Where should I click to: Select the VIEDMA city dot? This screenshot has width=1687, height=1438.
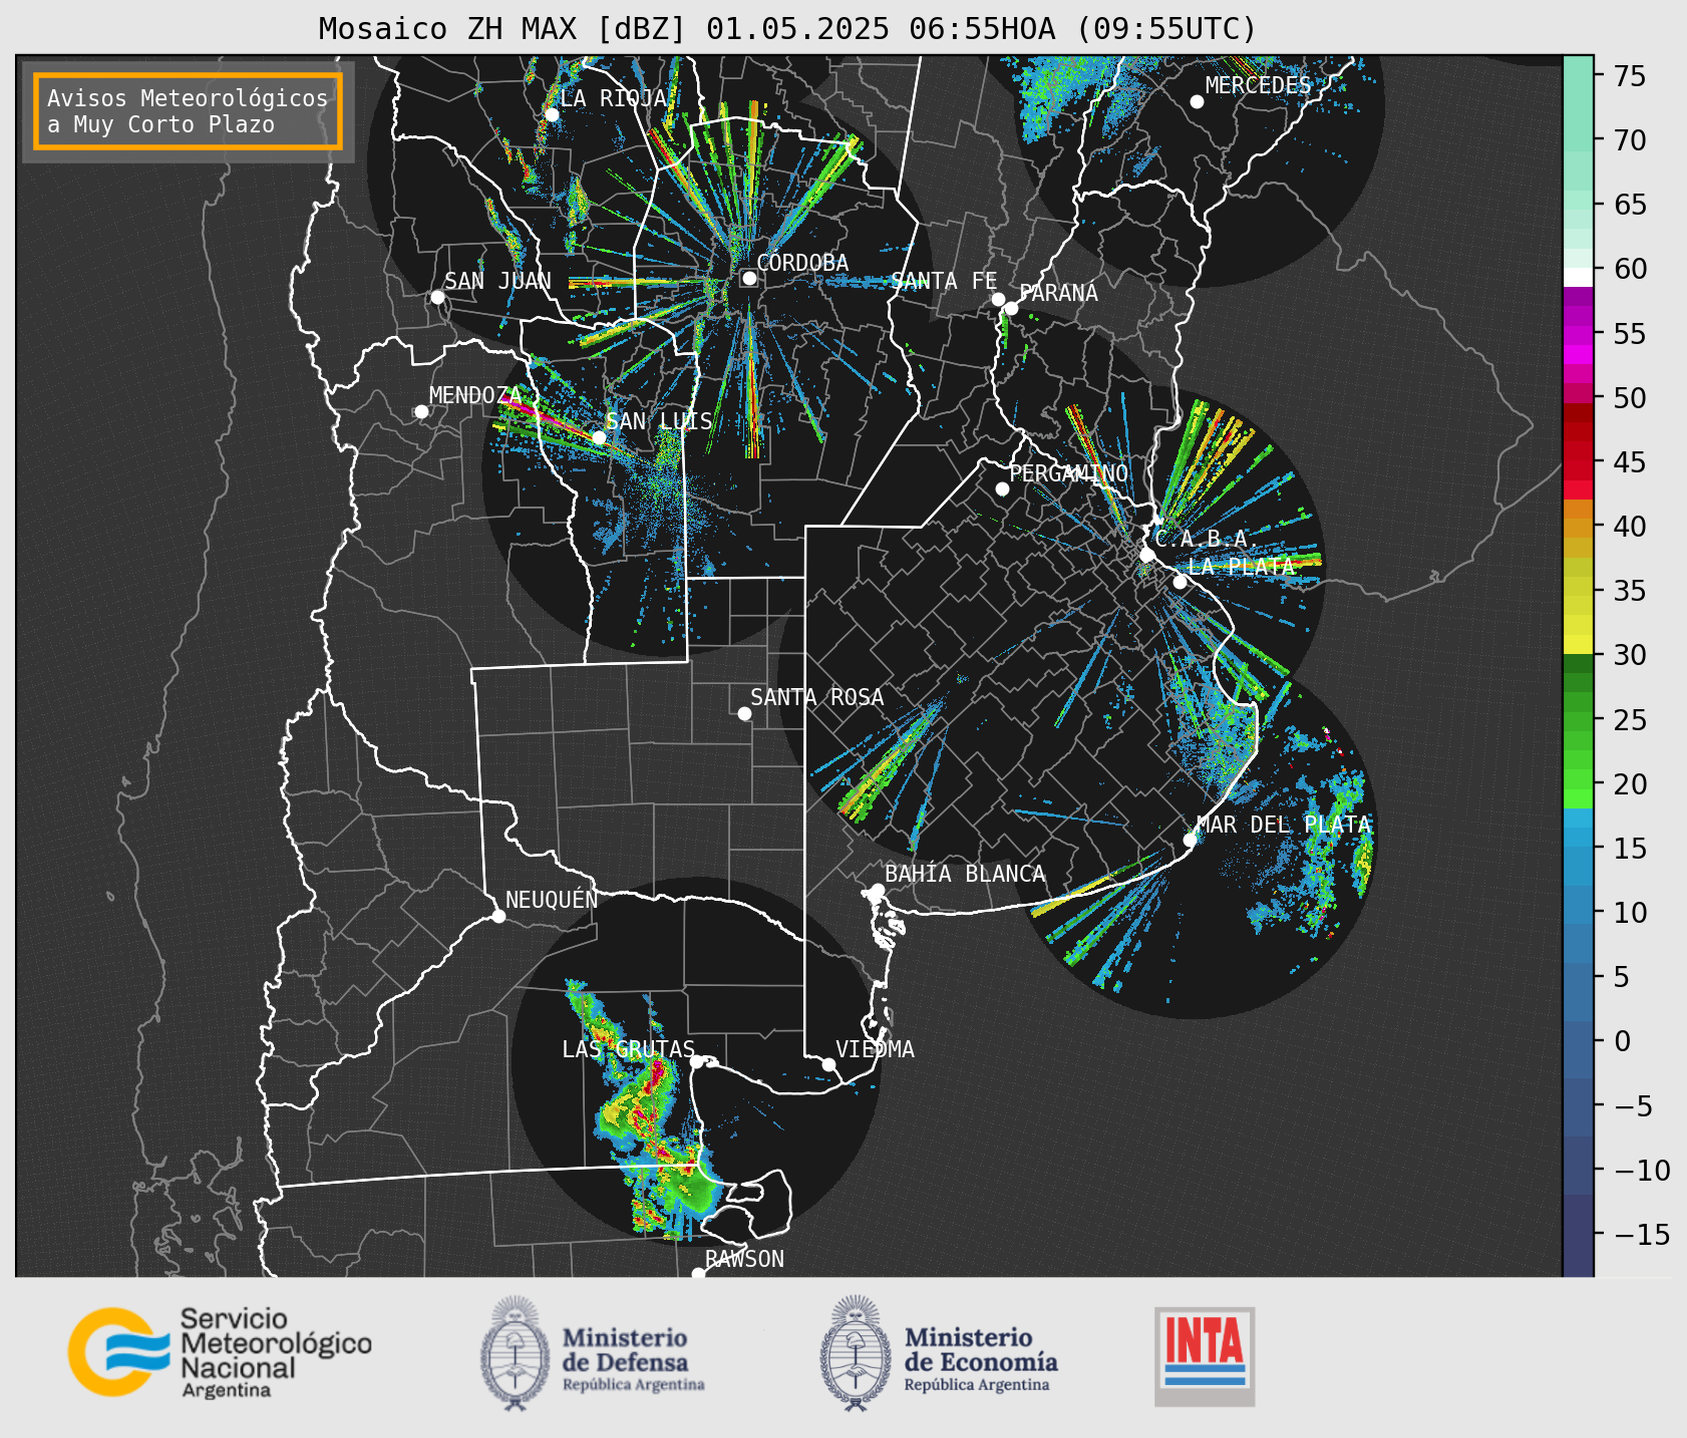pyautogui.click(x=828, y=1064)
